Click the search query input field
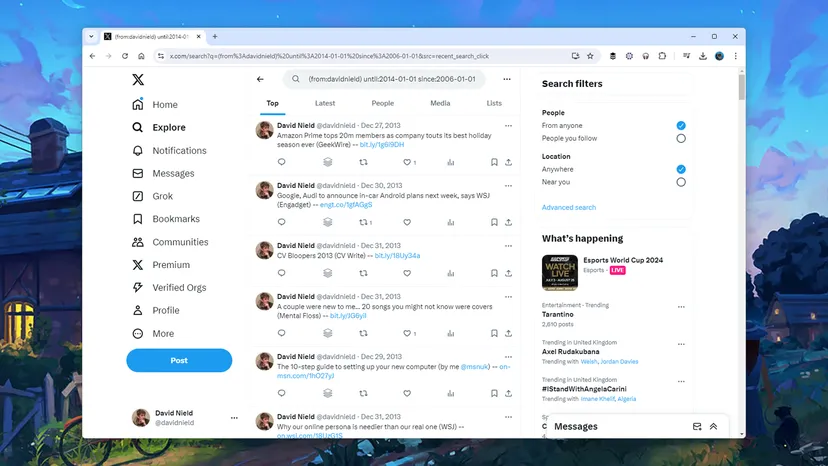The image size is (828, 466). 383,79
